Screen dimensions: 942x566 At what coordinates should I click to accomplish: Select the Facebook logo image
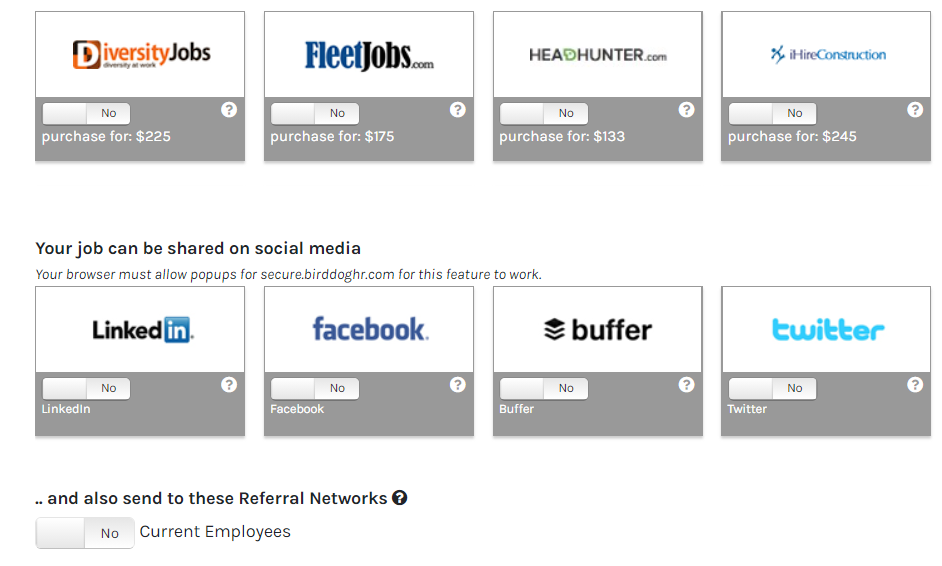pyautogui.click(x=369, y=329)
